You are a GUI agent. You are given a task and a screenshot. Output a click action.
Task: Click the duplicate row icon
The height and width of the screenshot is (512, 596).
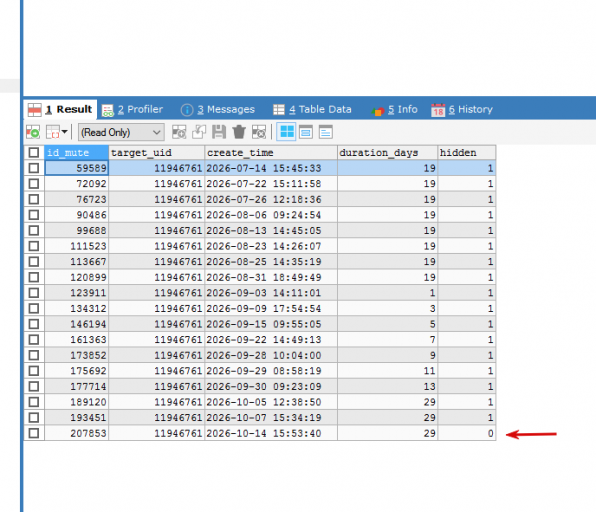point(199,132)
